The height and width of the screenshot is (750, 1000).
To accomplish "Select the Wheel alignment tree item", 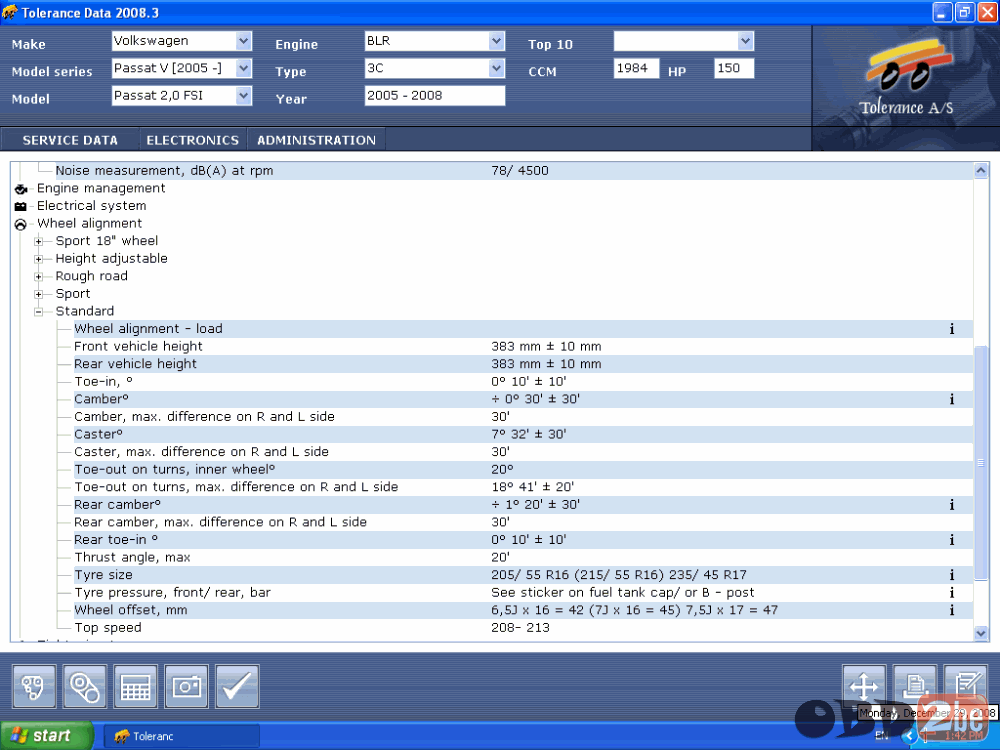I will coord(89,223).
